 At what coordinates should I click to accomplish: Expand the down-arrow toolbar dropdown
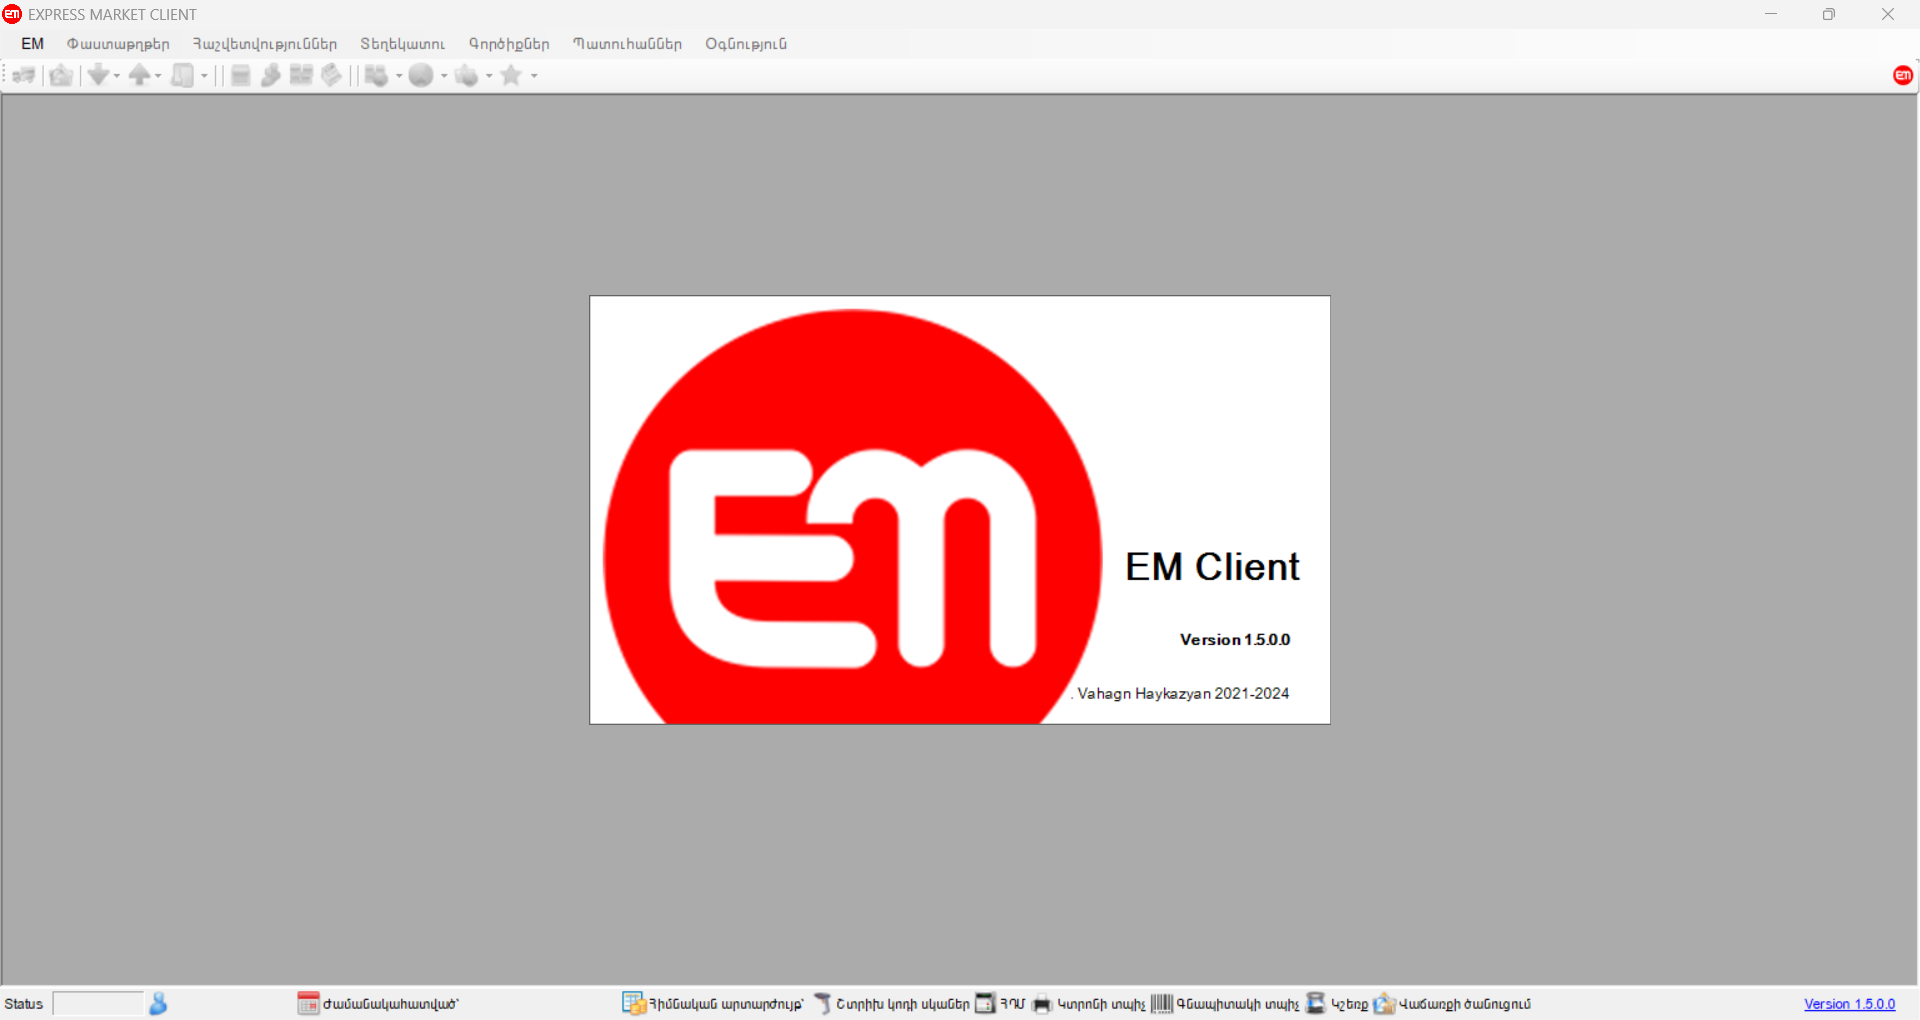(x=117, y=76)
